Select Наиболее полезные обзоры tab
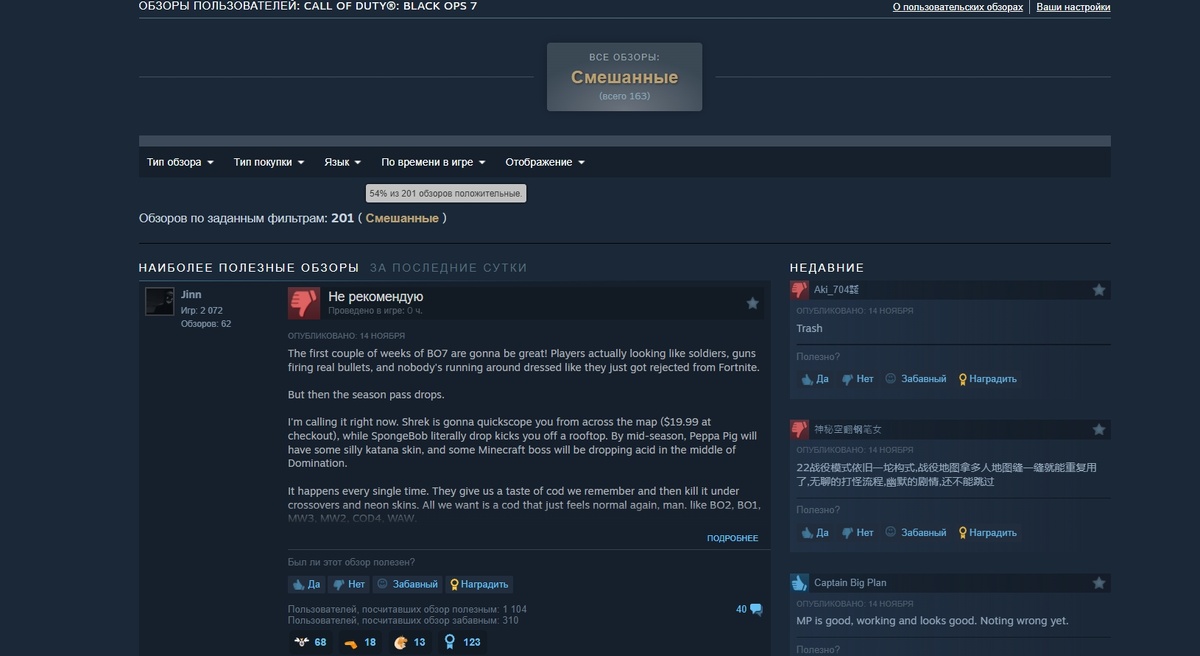The height and width of the screenshot is (656, 1200). [x=248, y=268]
